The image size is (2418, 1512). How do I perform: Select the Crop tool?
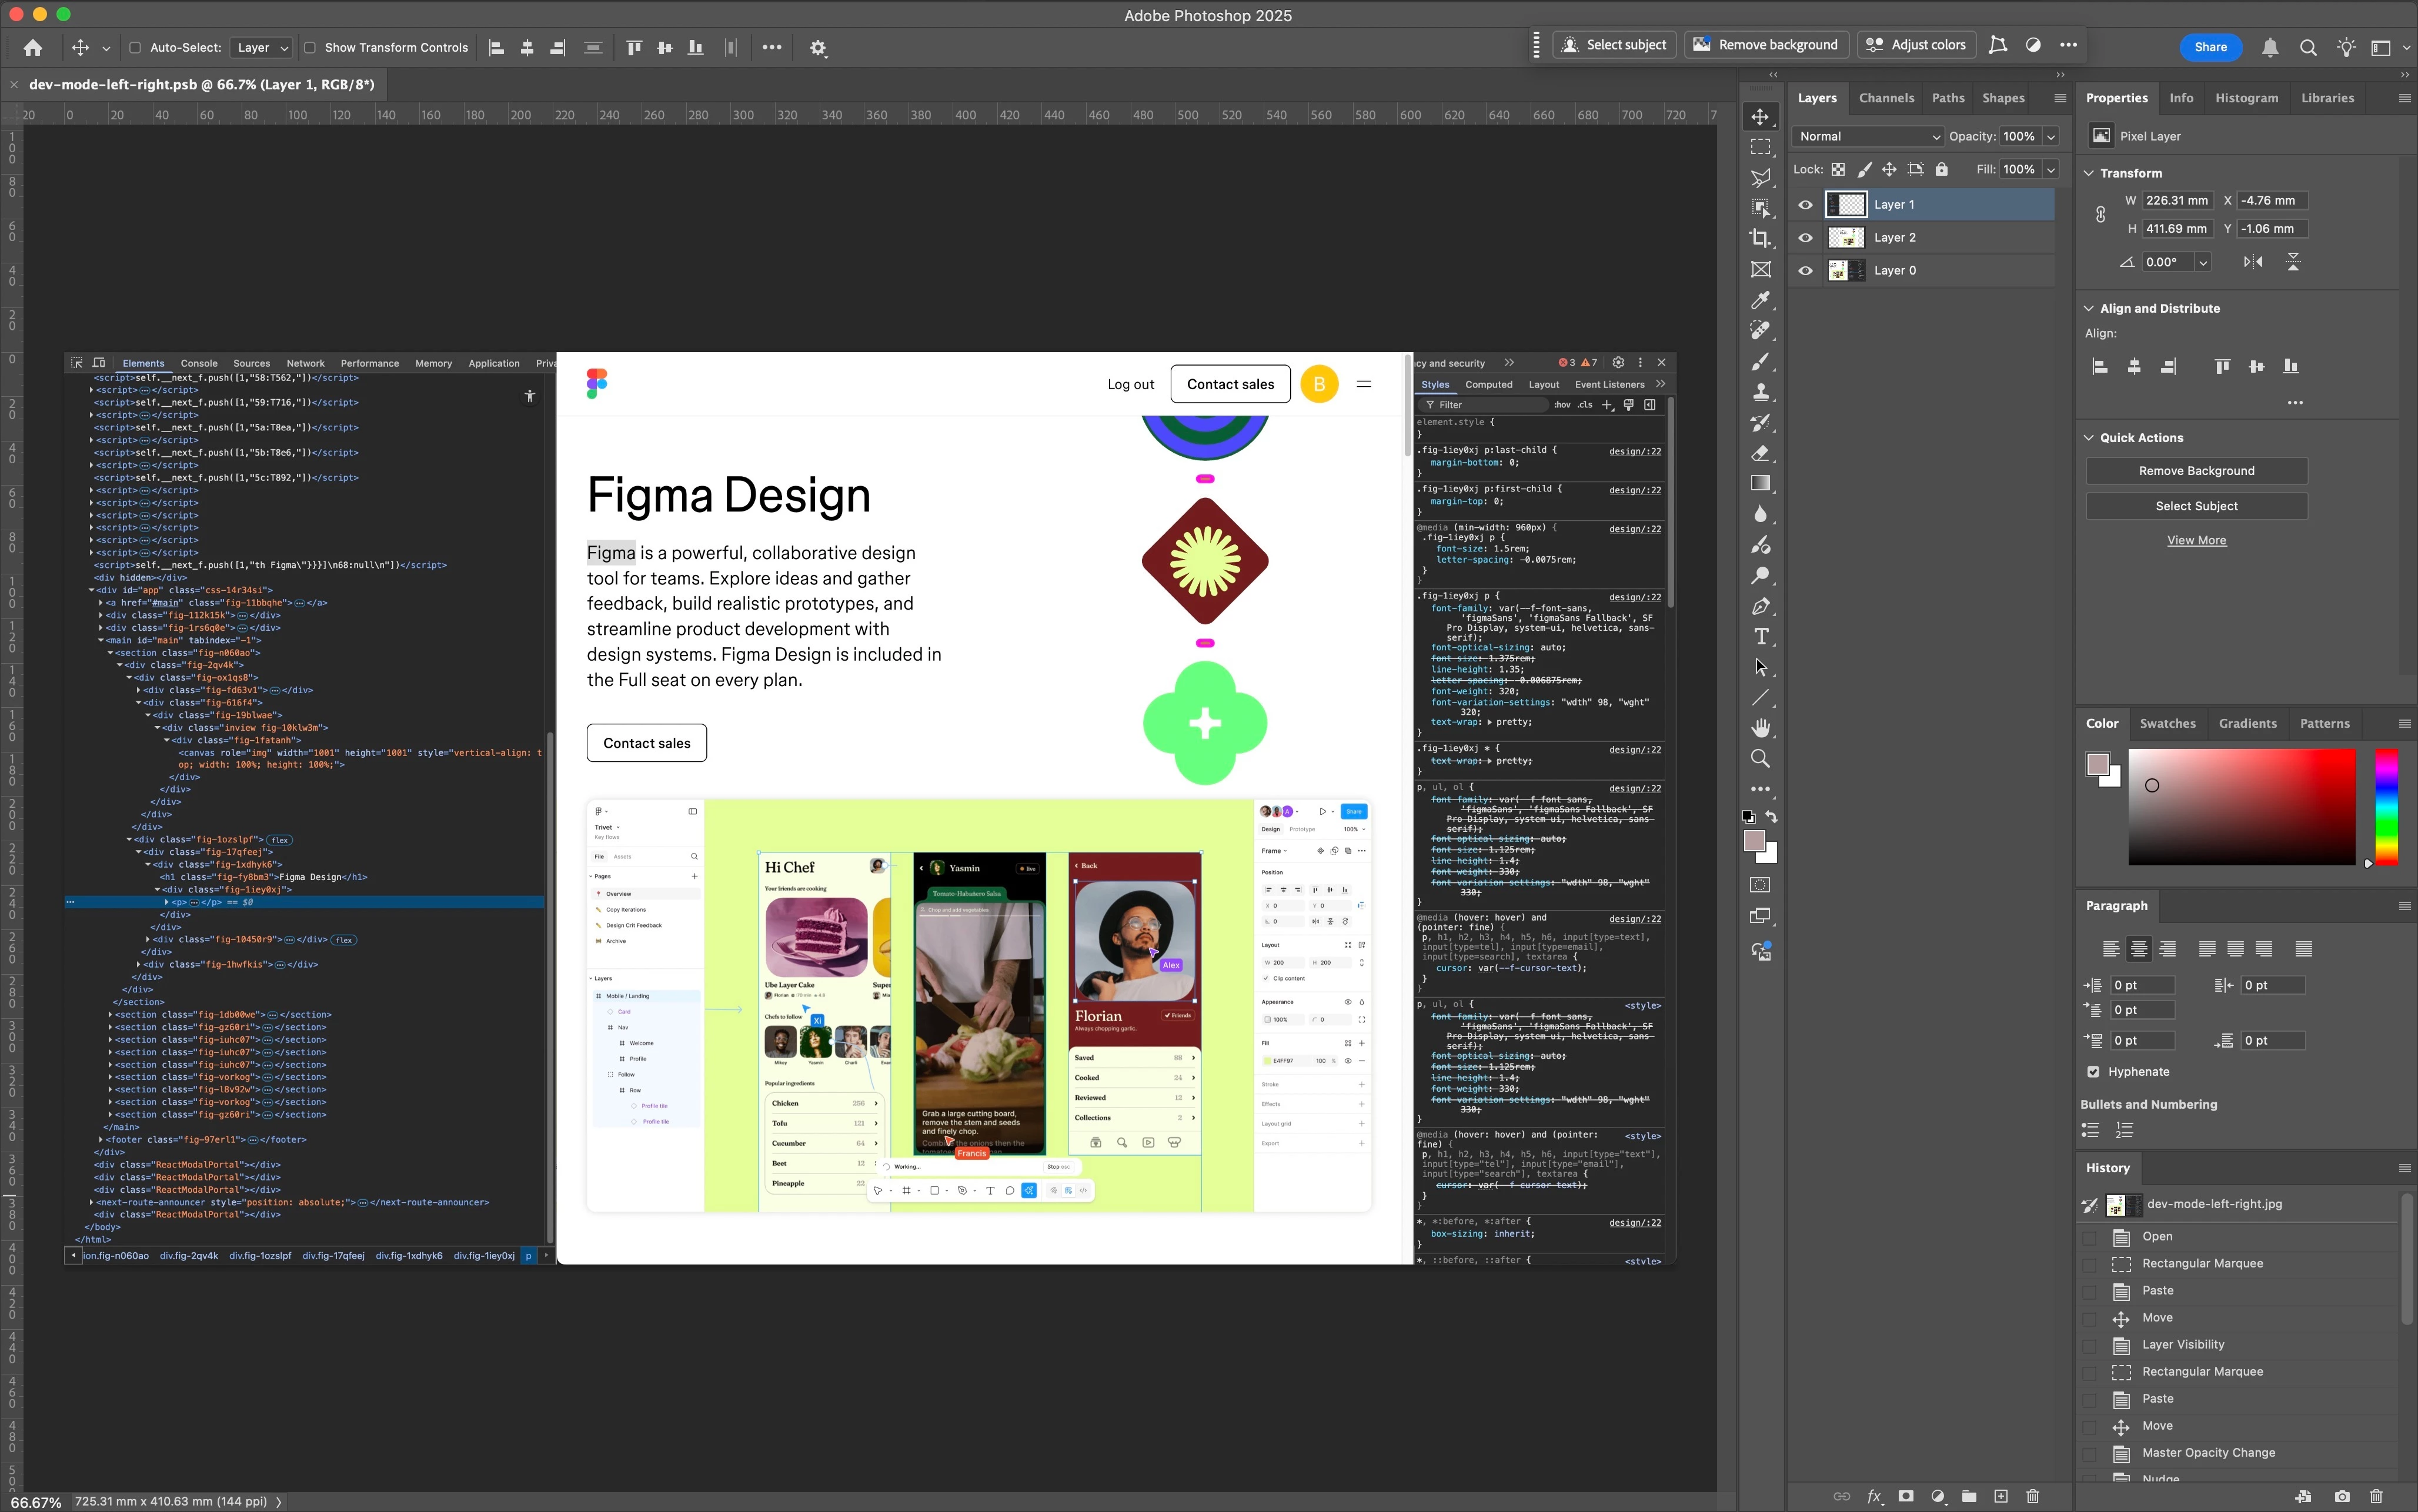tap(1760, 239)
